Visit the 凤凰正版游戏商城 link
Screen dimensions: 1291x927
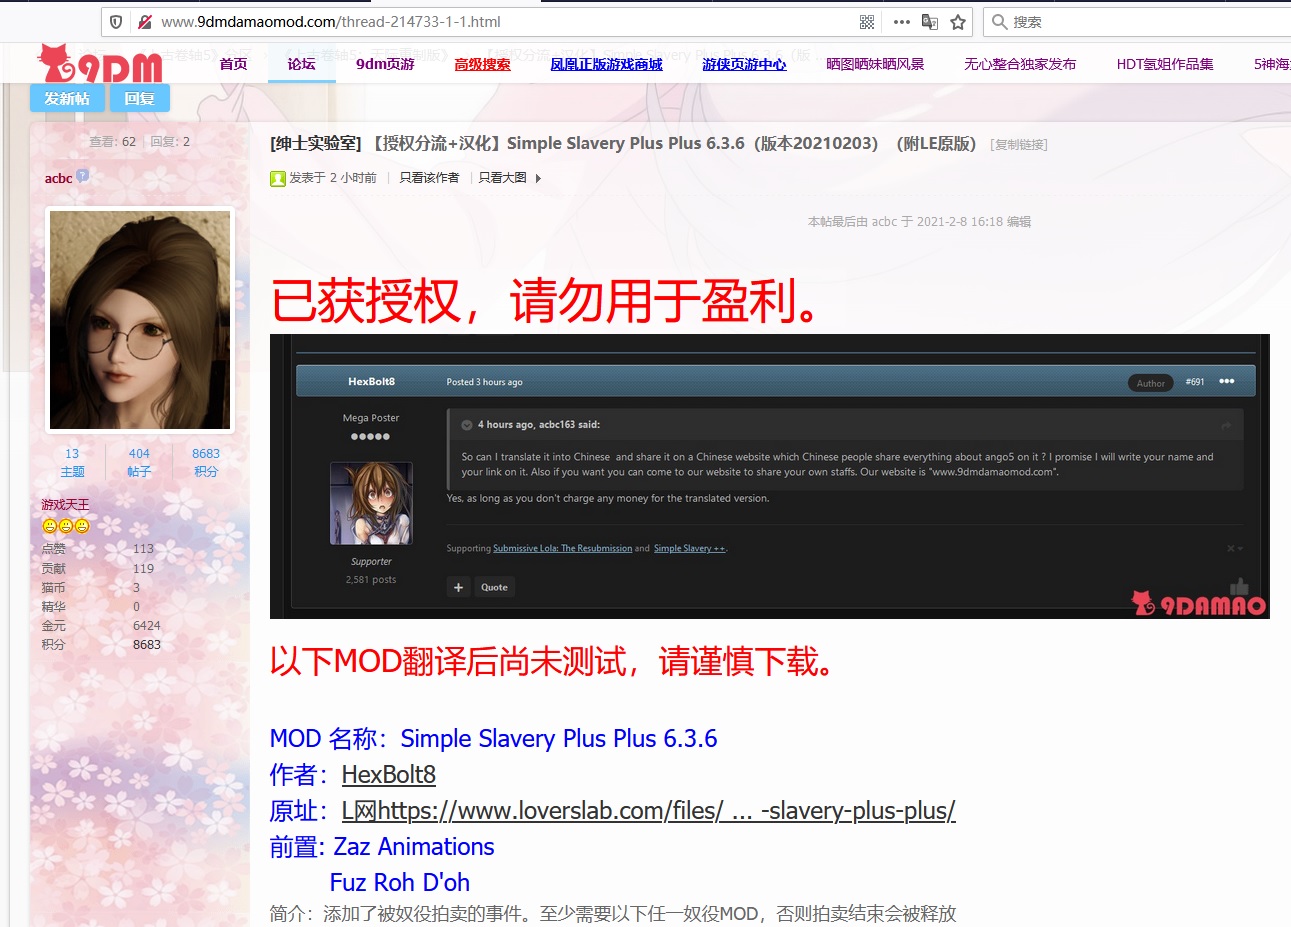606,64
